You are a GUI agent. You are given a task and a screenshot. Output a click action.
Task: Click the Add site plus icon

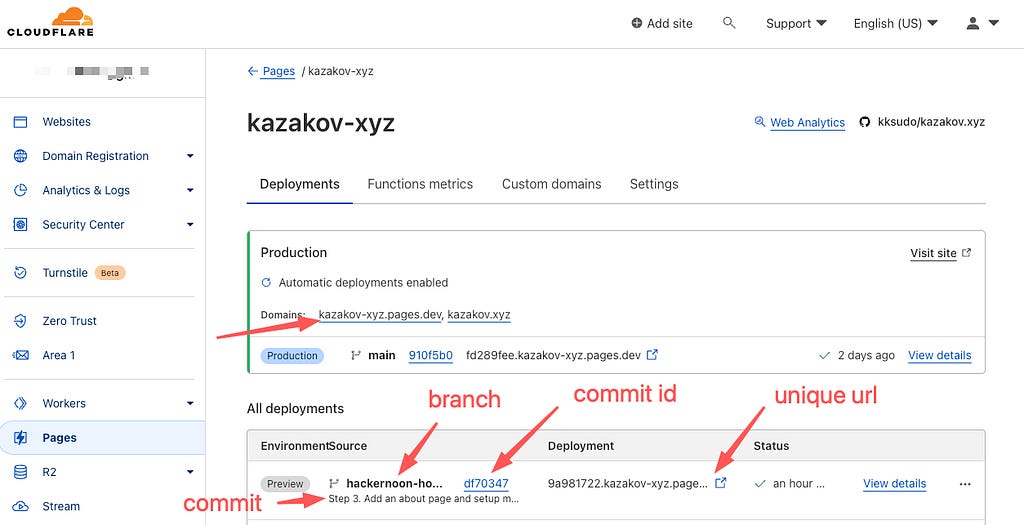point(637,24)
